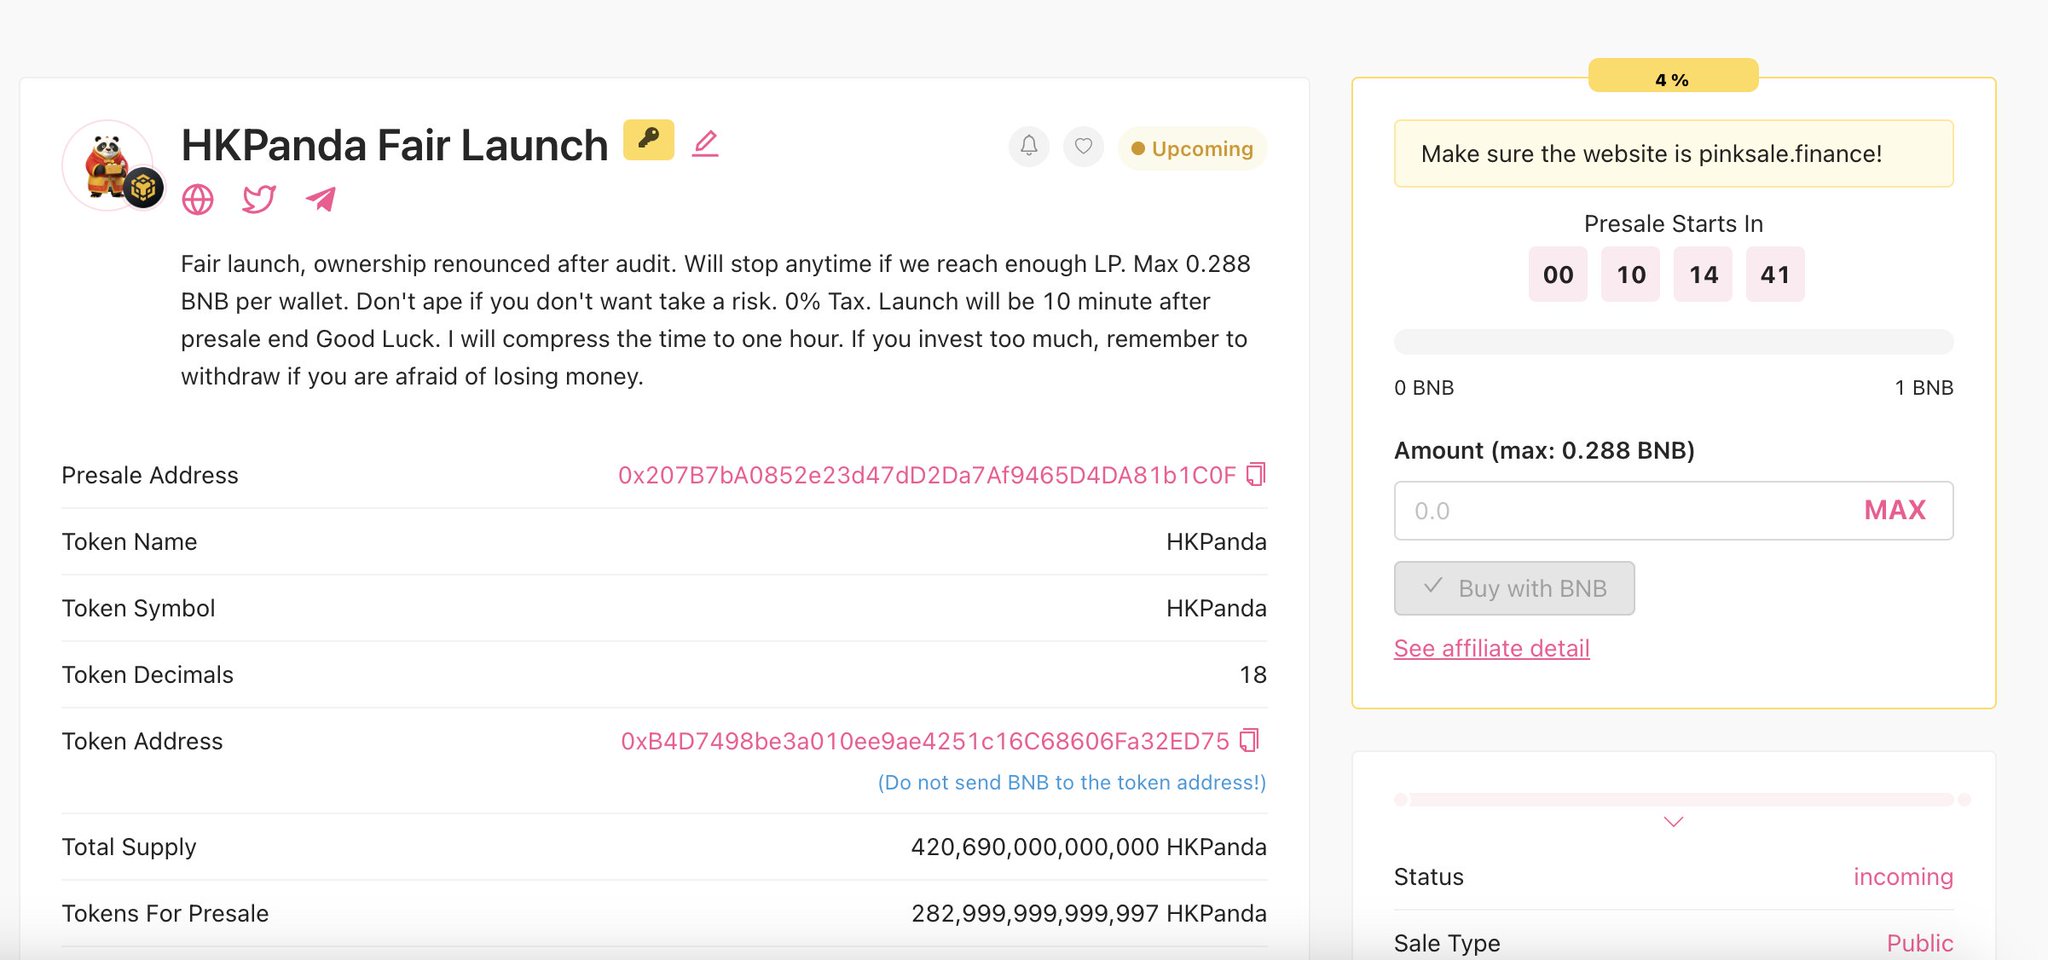Open See affiliate detail link

coord(1491,648)
